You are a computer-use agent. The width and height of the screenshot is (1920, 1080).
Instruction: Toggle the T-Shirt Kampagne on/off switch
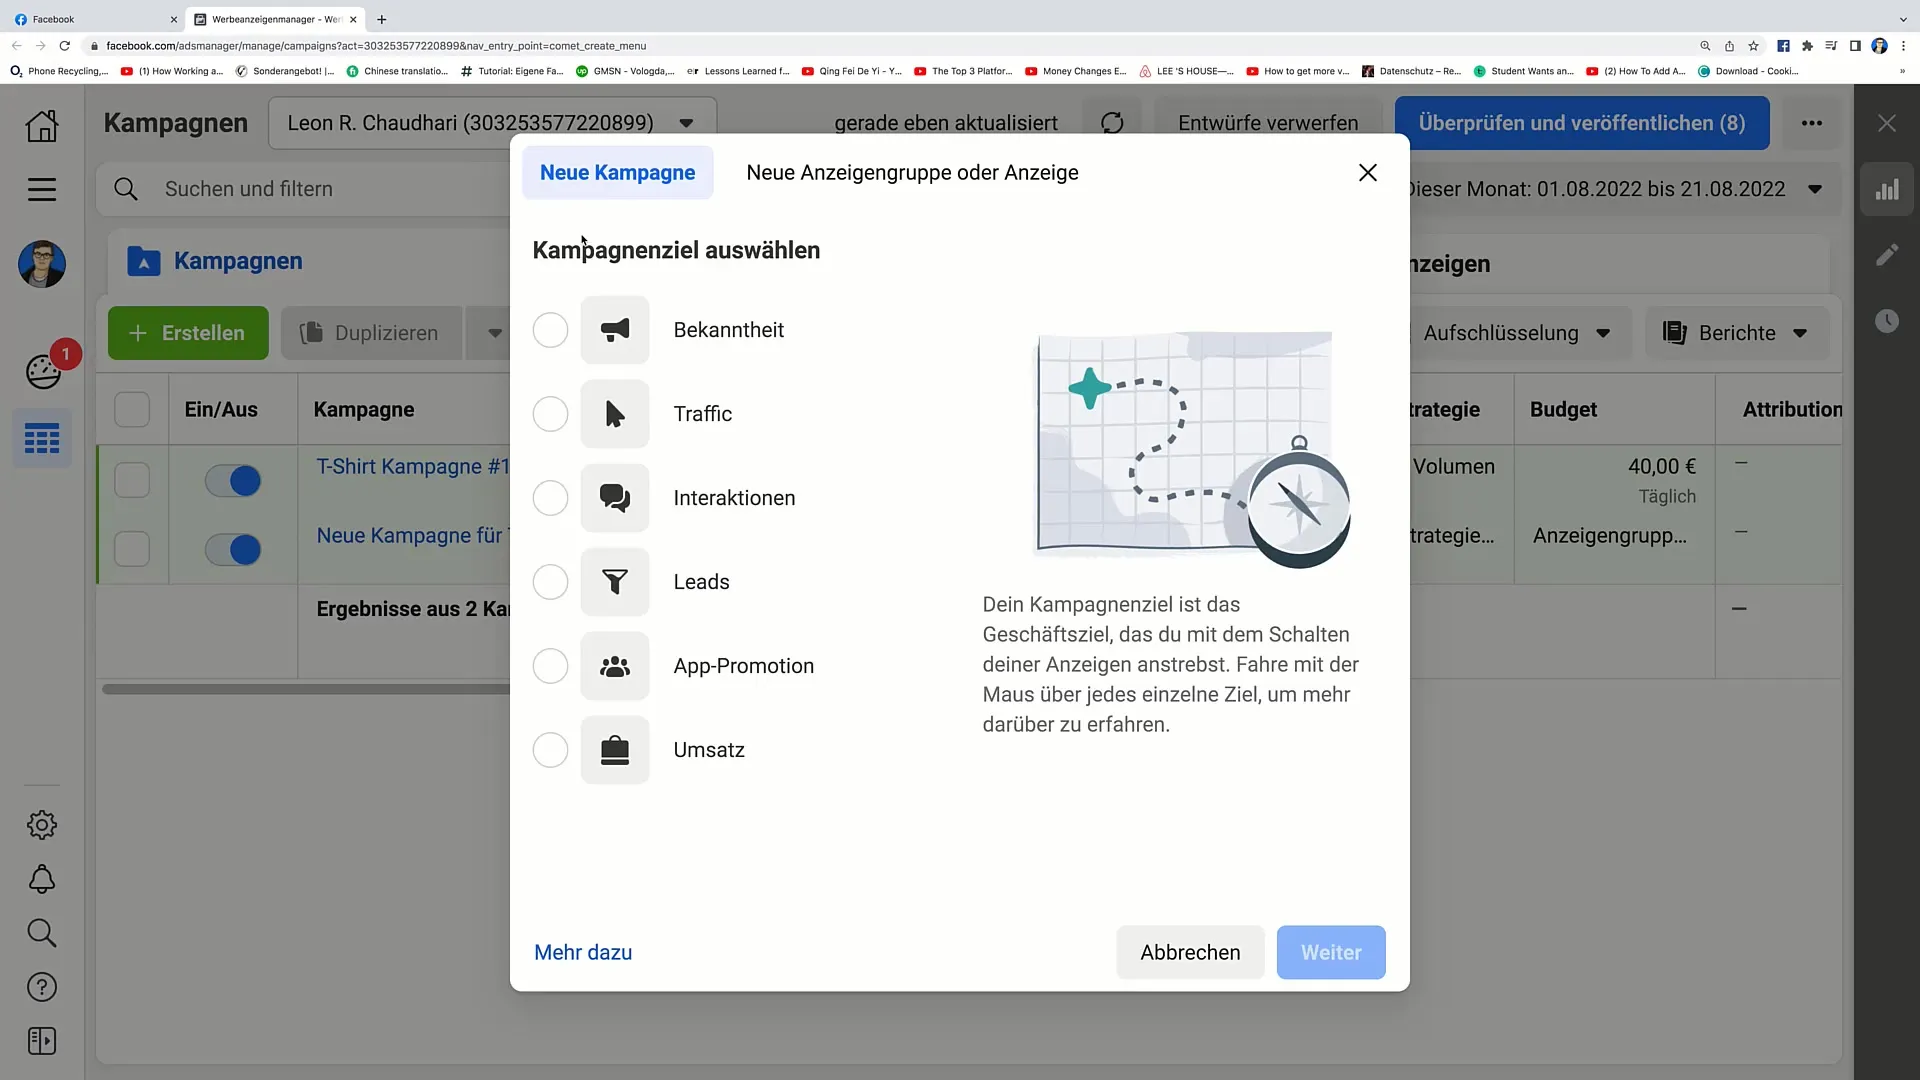[x=233, y=481]
